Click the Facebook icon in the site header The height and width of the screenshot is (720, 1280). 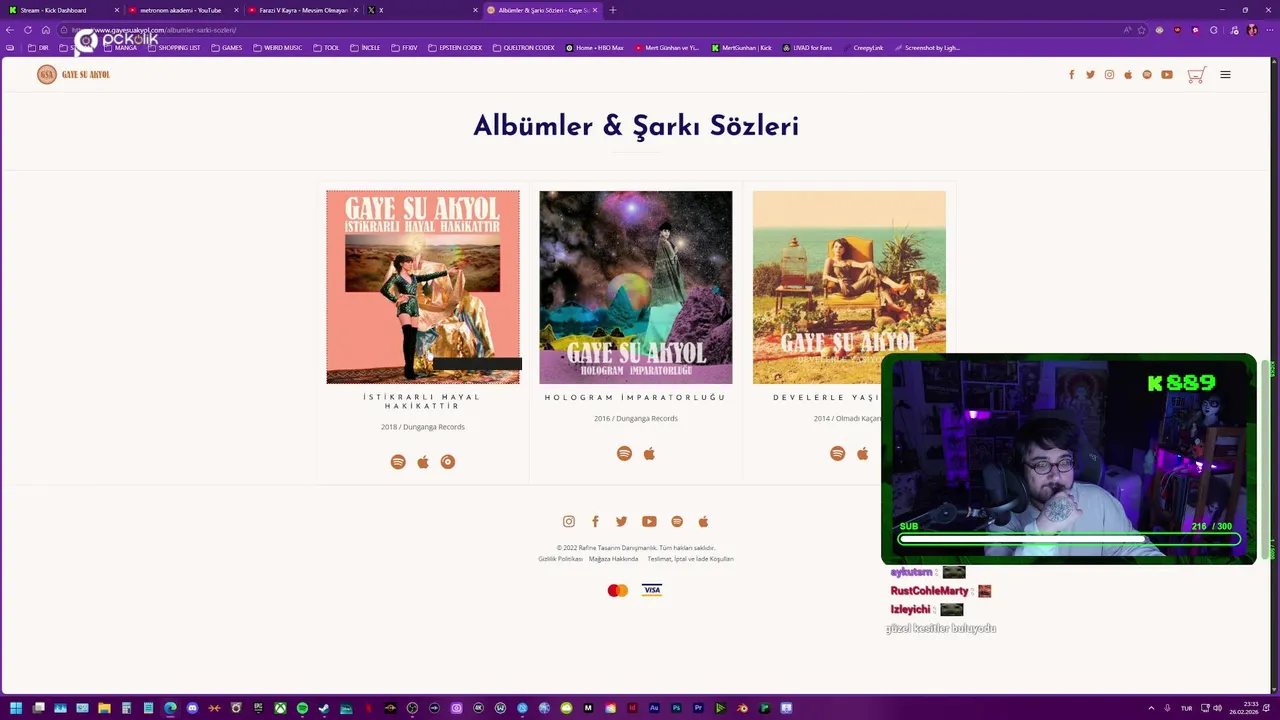1071,75
